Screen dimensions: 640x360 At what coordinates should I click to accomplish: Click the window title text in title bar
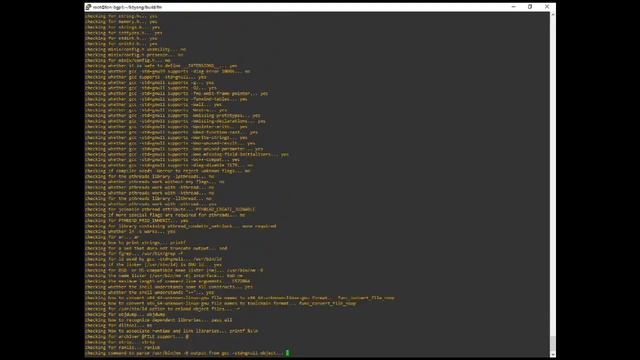(x=127, y=7)
